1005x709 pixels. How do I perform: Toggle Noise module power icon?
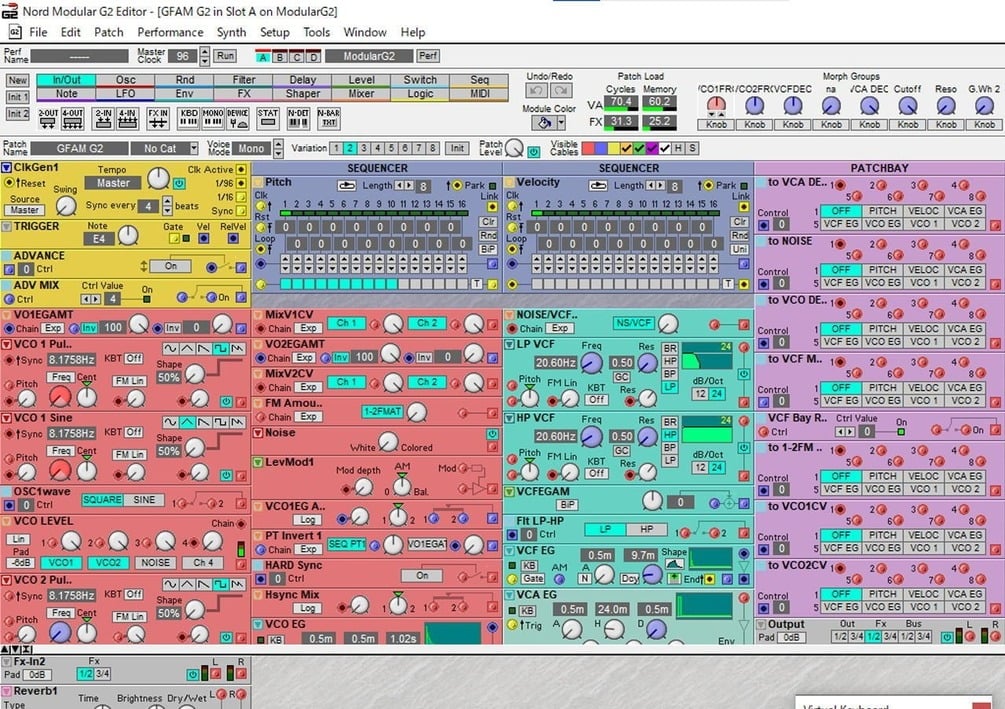tap(492, 434)
